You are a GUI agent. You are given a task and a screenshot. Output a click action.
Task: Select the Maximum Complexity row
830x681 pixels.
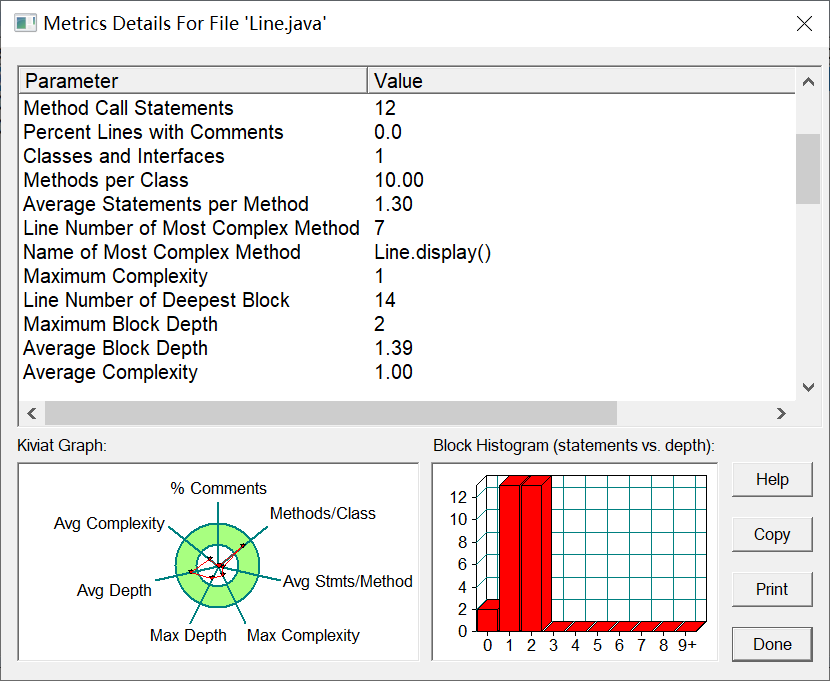pos(408,276)
